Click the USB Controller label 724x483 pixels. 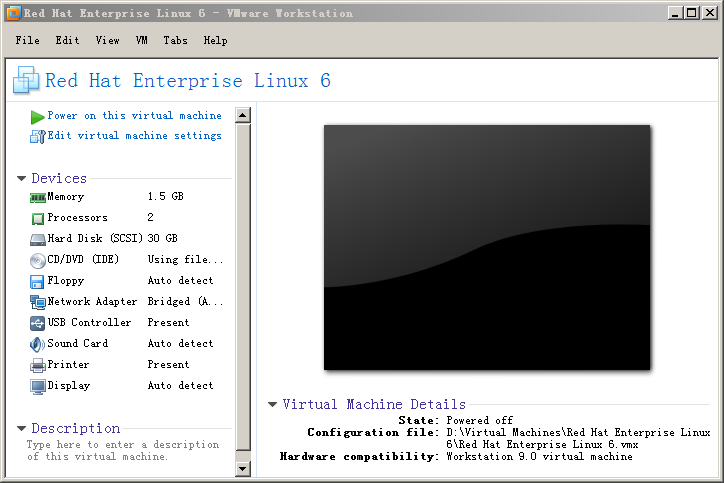pos(89,322)
